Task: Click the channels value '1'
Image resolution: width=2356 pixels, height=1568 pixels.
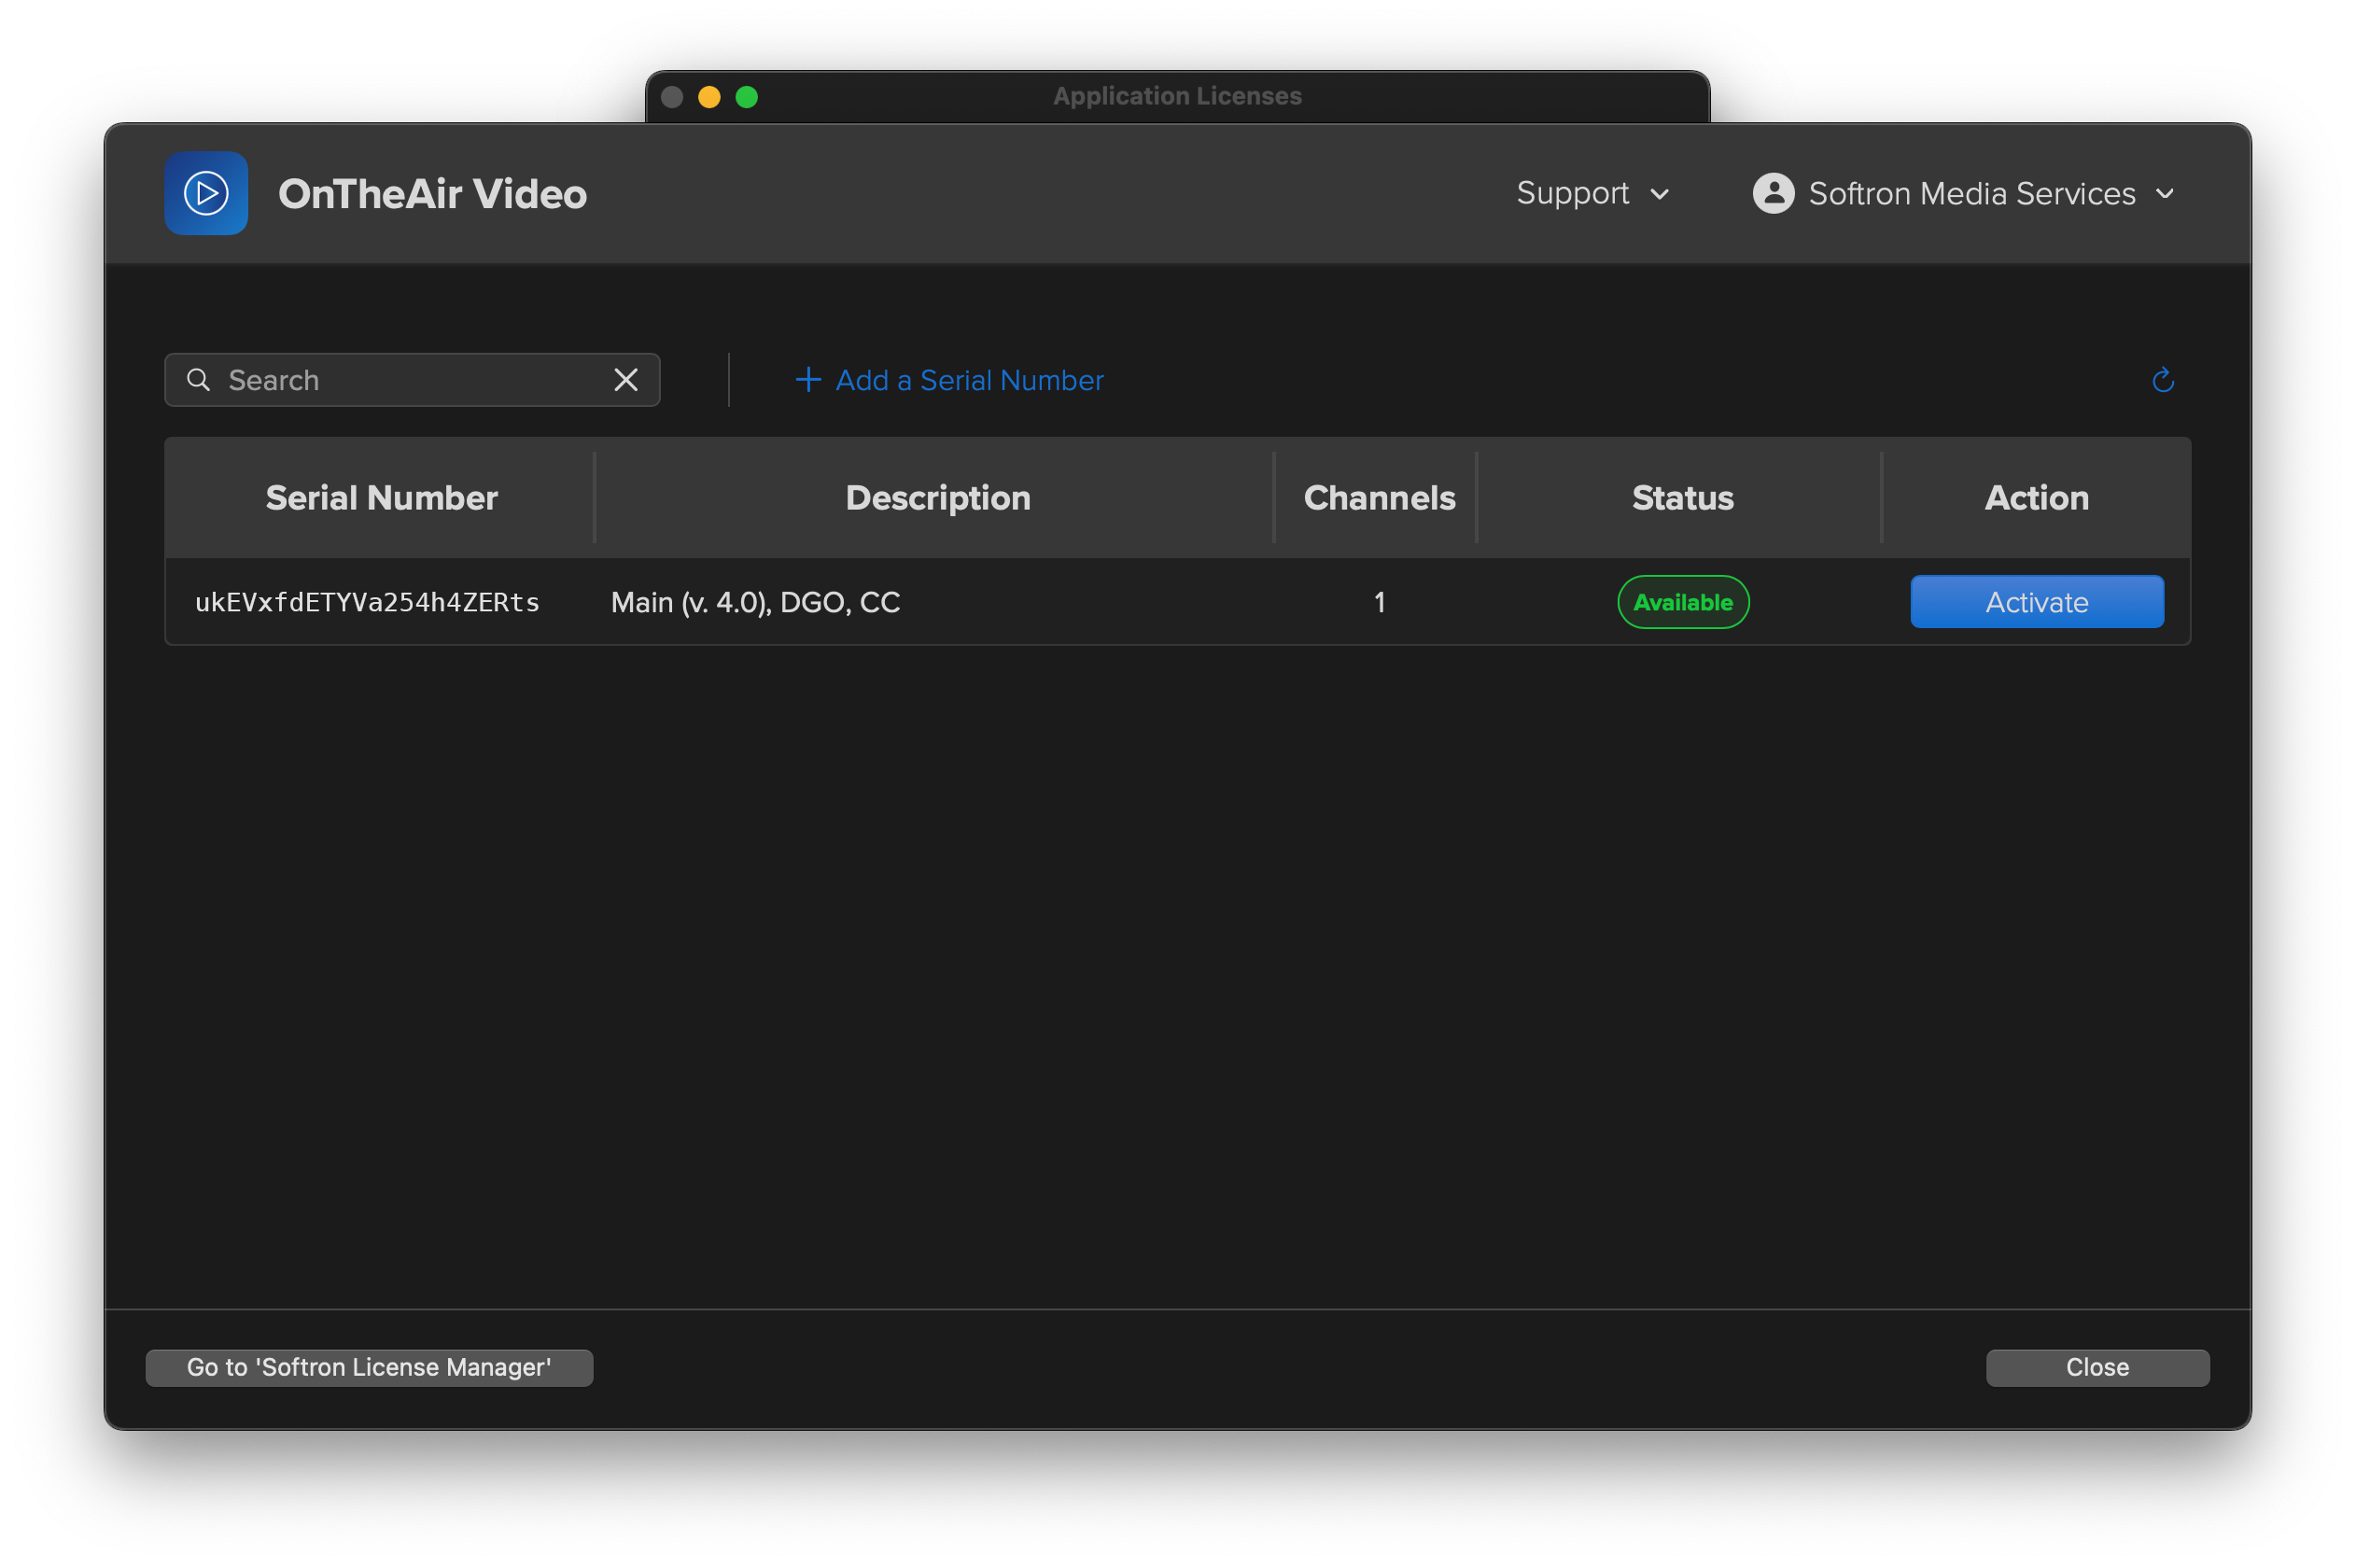Action: pyautogui.click(x=1379, y=602)
